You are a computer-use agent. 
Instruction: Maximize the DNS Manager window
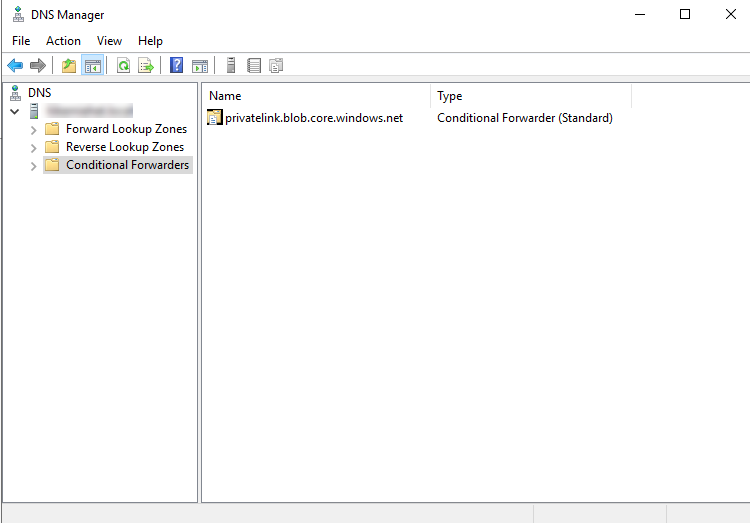pyautogui.click(x=685, y=14)
